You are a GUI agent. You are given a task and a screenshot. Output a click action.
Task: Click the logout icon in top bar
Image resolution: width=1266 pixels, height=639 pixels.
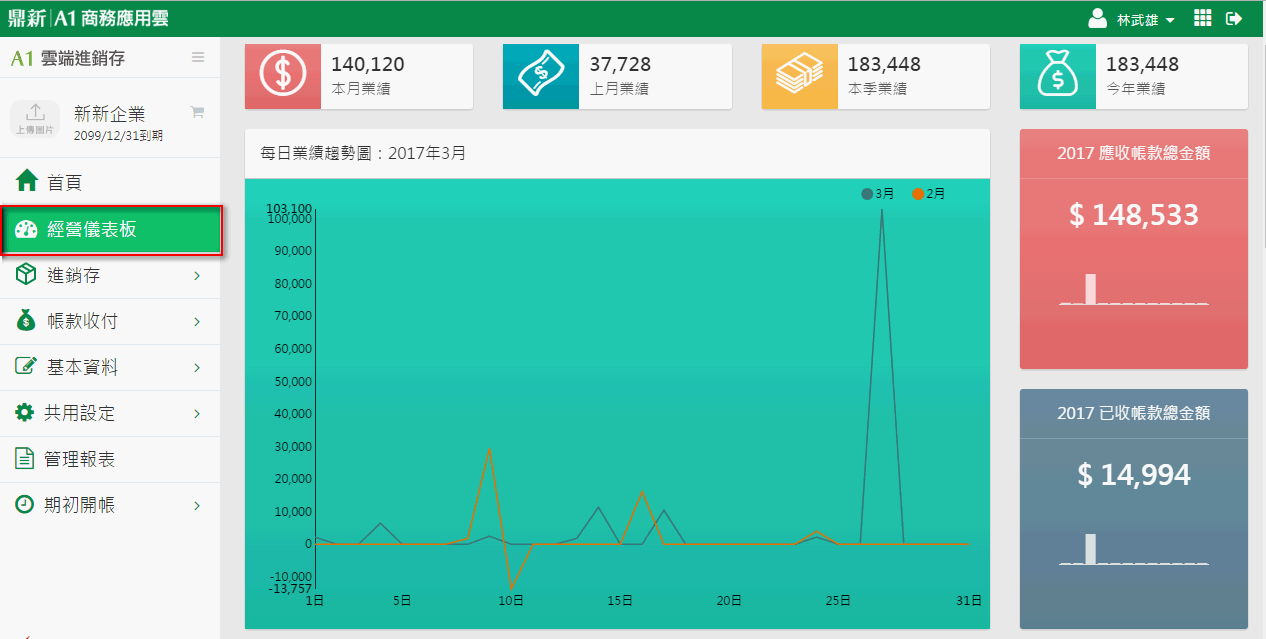(x=1234, y=18)
